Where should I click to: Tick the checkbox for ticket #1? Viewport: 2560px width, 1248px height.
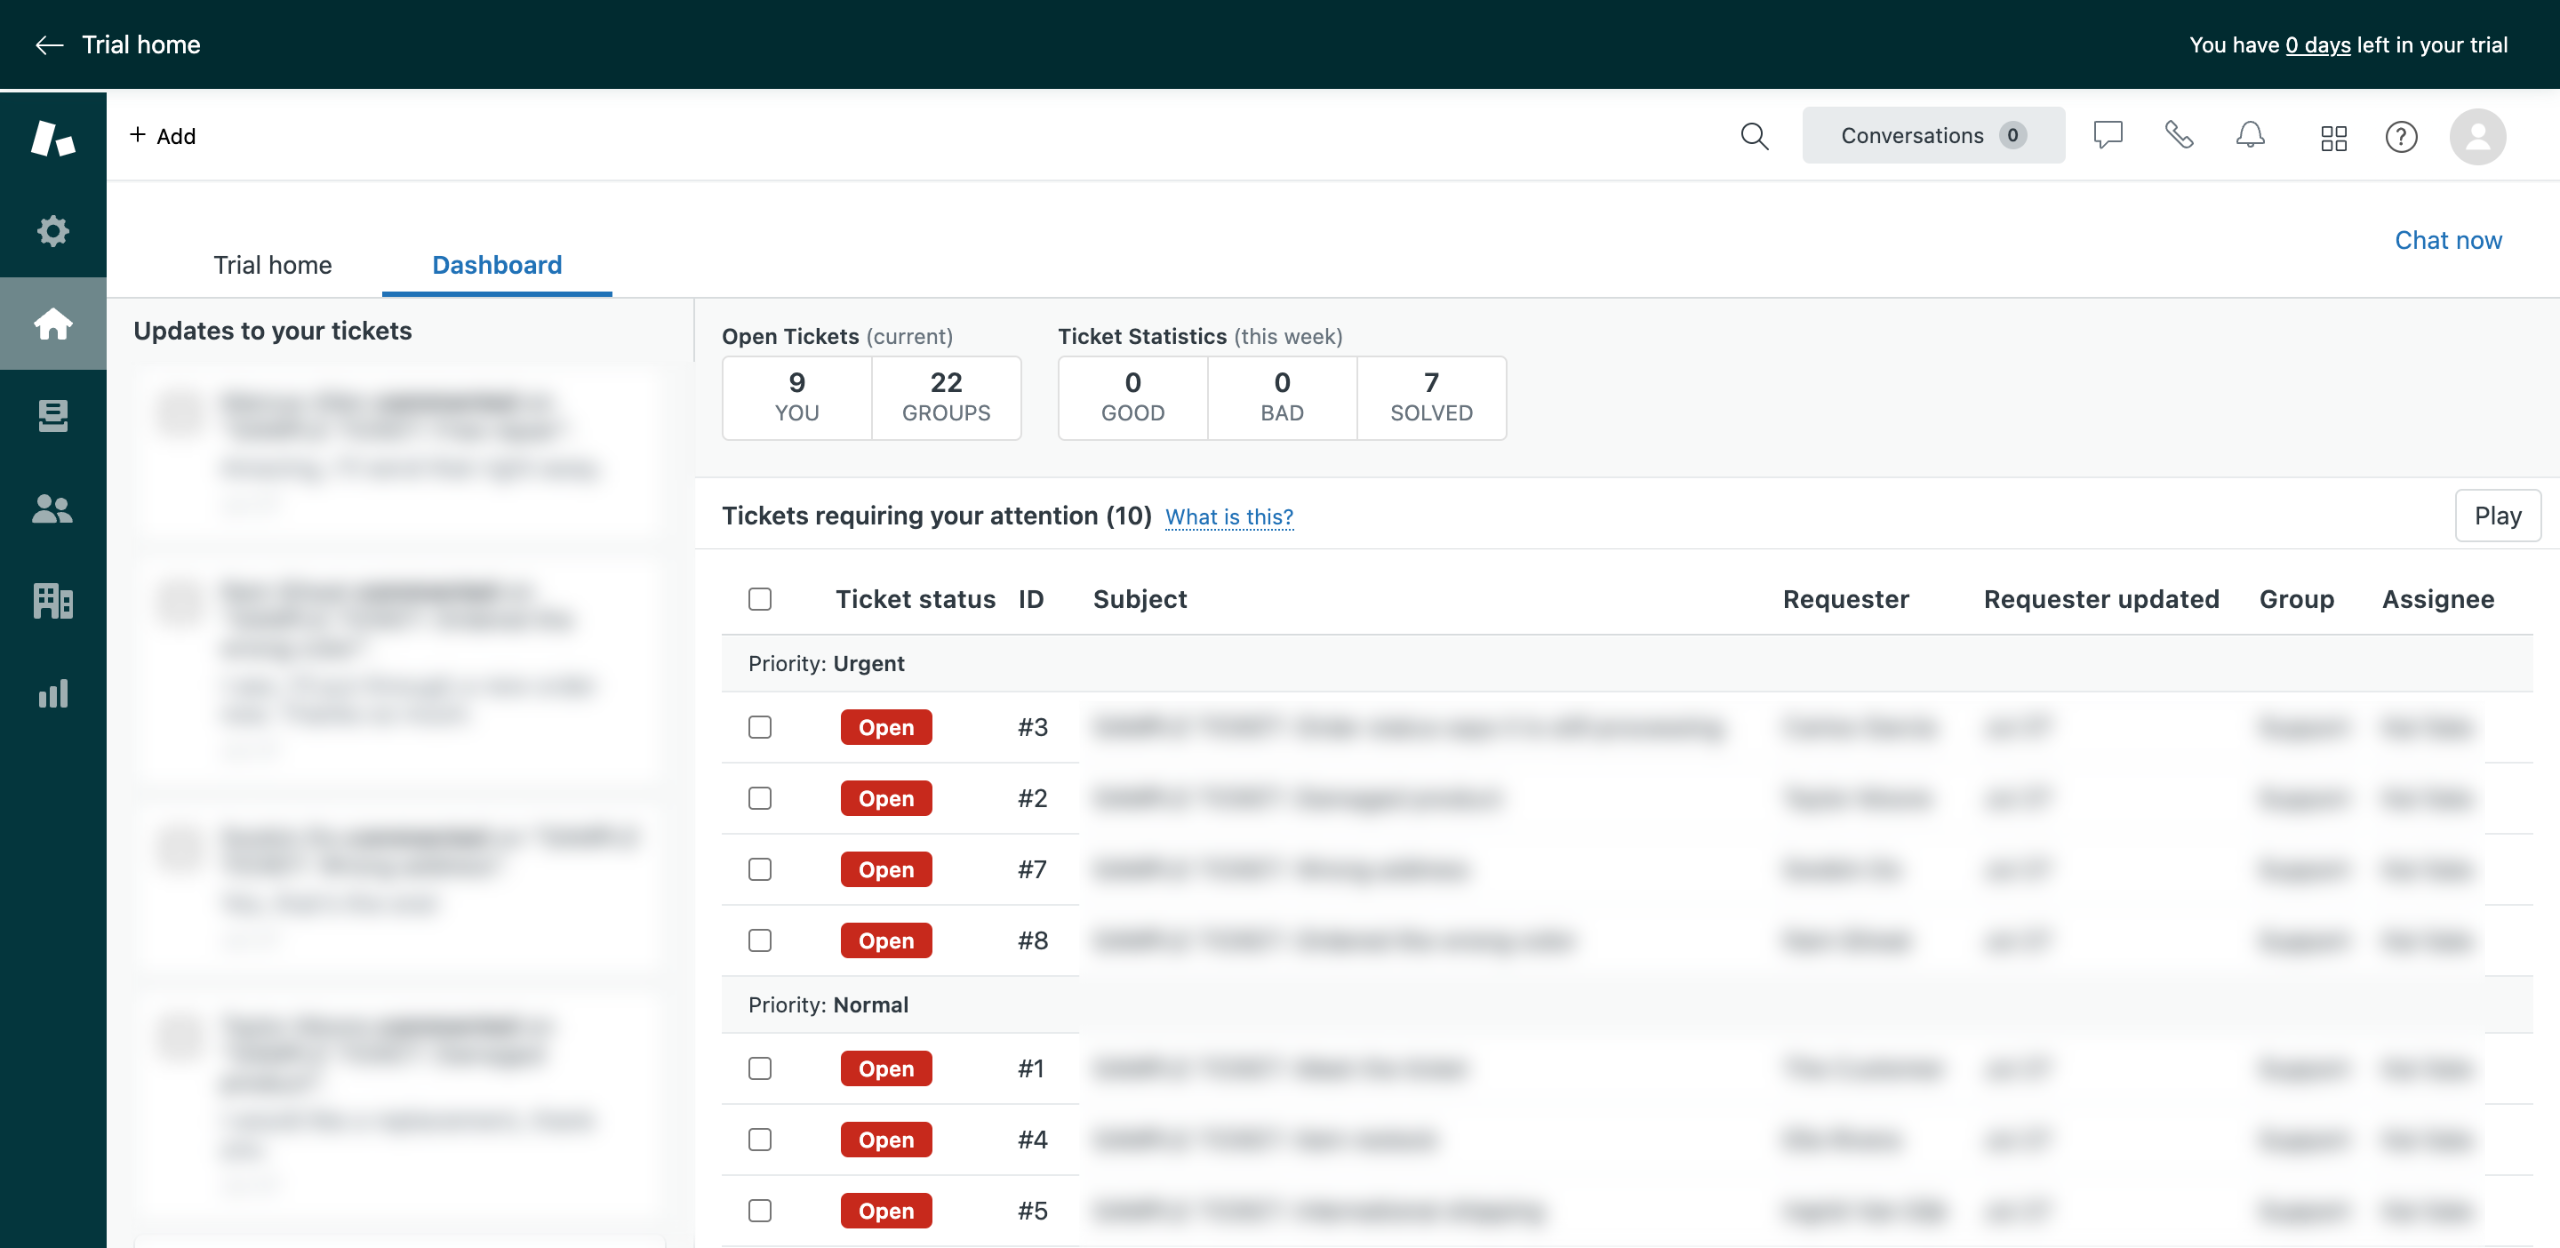pyautogui.click(x=760, y=1068)
